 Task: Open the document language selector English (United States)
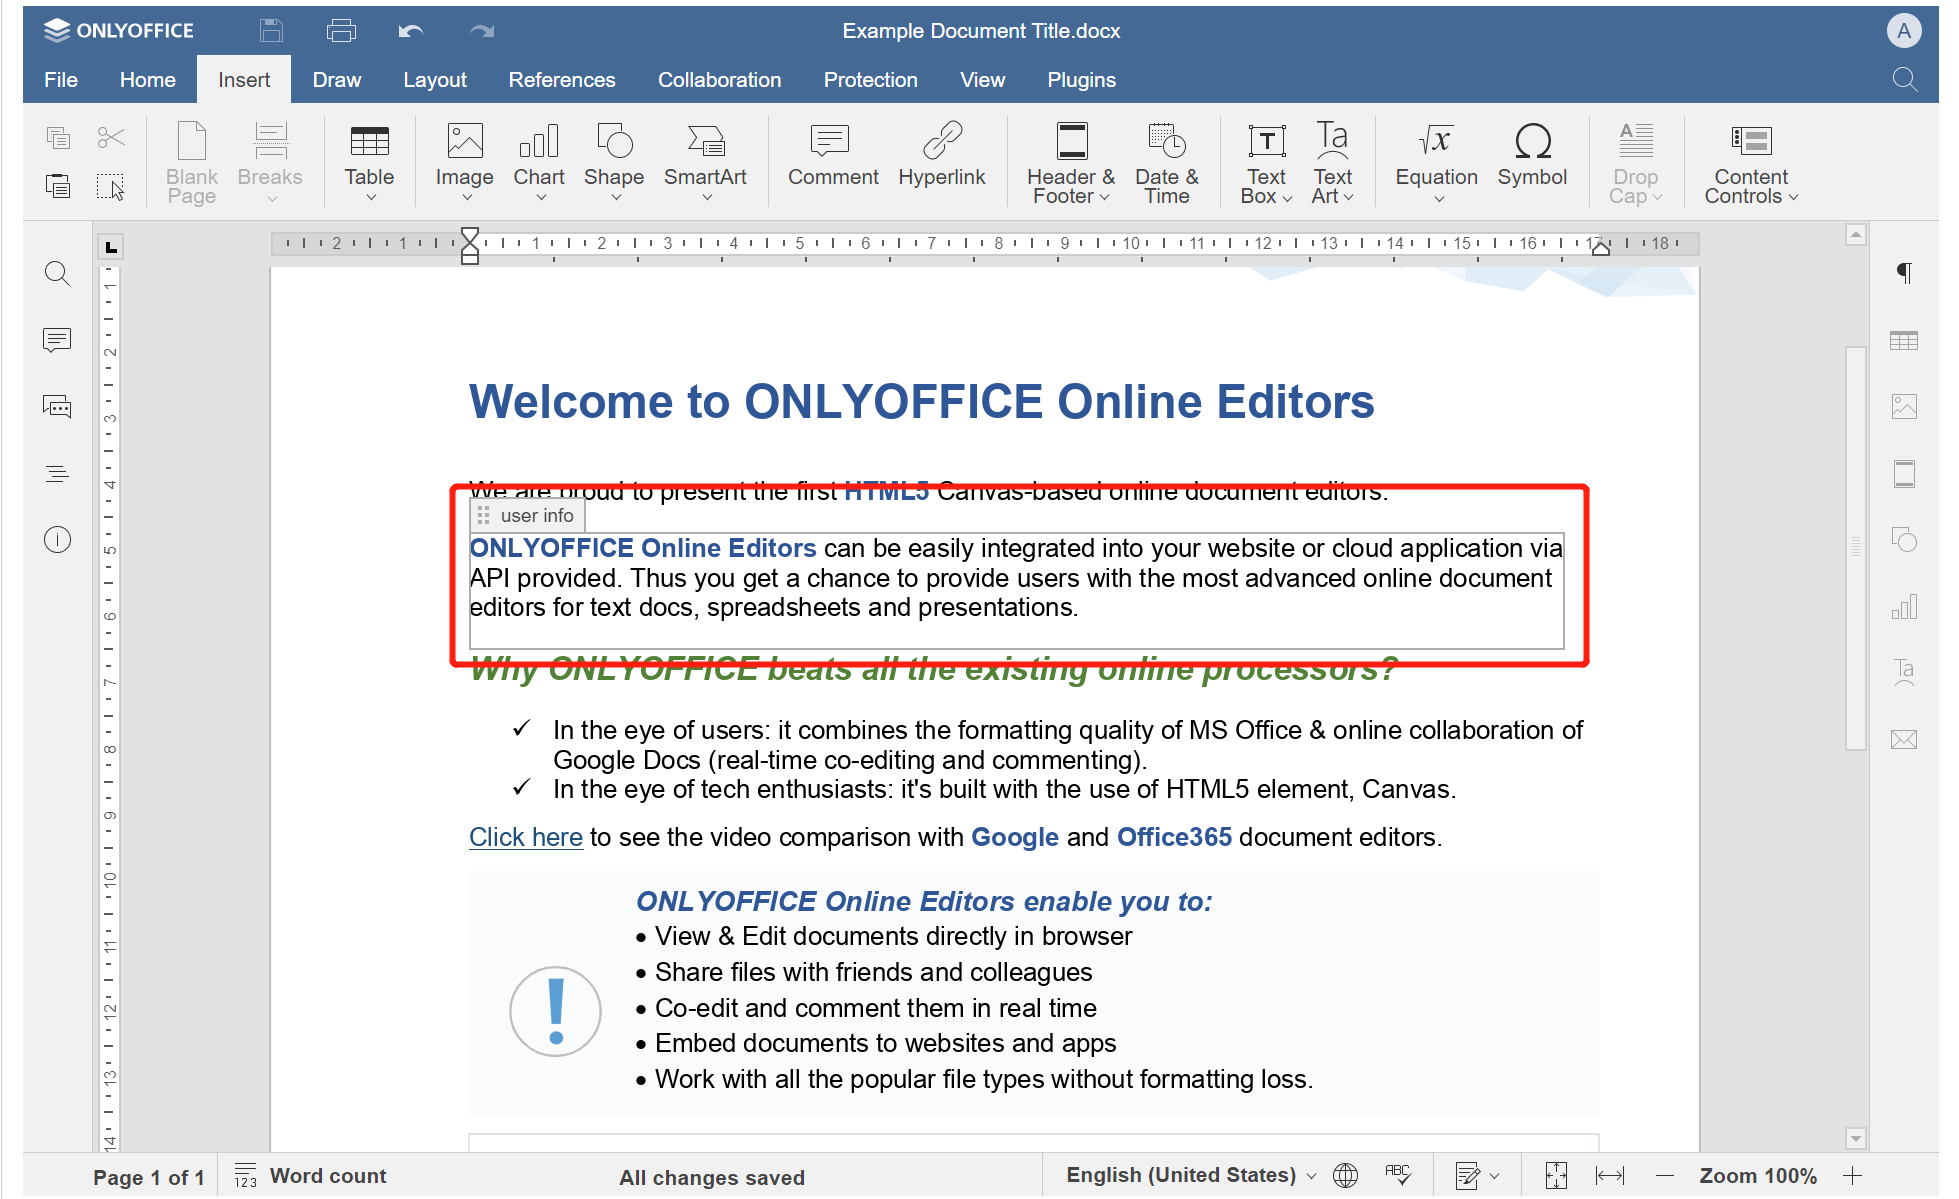pos(1190,1175)
